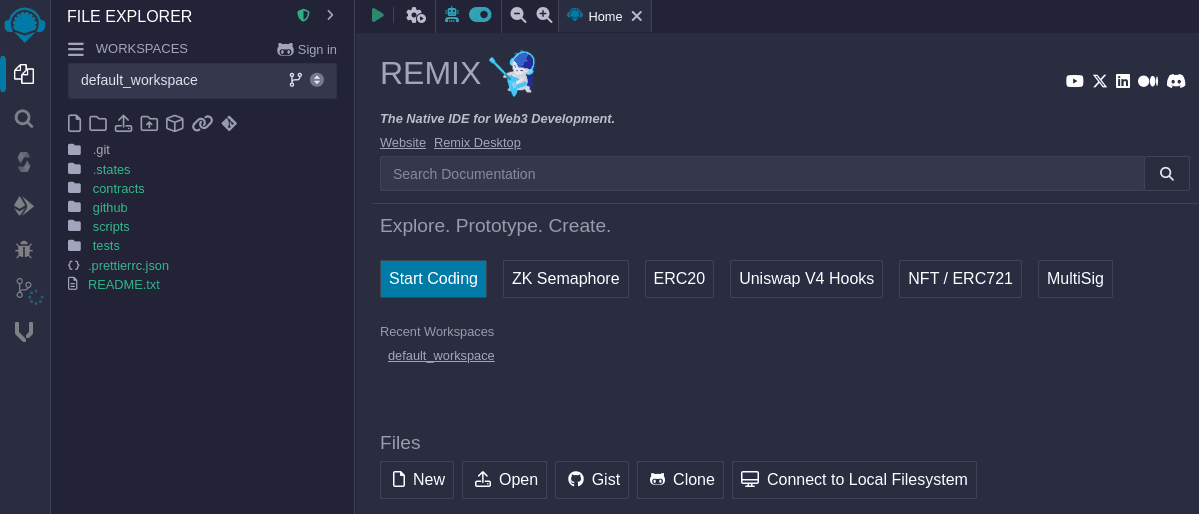
Task: Follow the Remix Desktop link
Action: click(477, 142)
